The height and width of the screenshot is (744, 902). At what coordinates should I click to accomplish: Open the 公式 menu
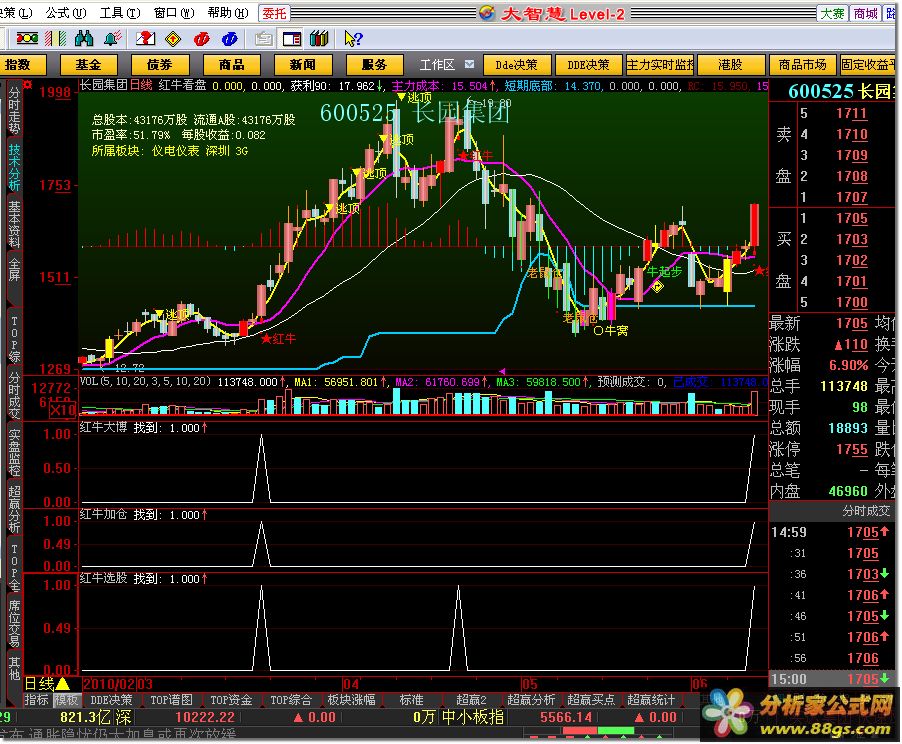coord(66,13)
